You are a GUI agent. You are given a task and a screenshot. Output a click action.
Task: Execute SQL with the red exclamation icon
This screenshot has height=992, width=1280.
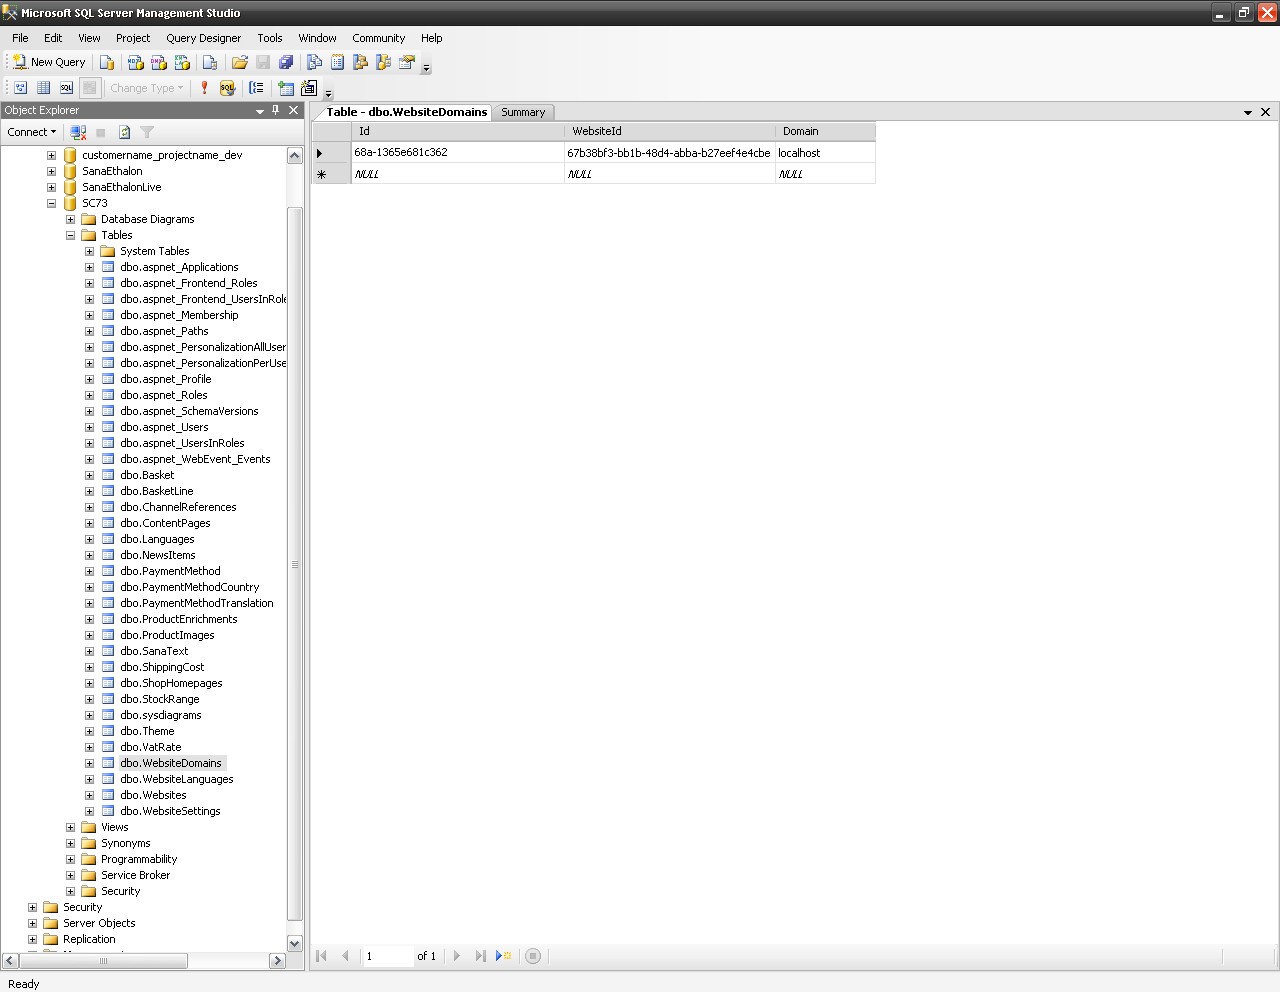click(204, 88)
